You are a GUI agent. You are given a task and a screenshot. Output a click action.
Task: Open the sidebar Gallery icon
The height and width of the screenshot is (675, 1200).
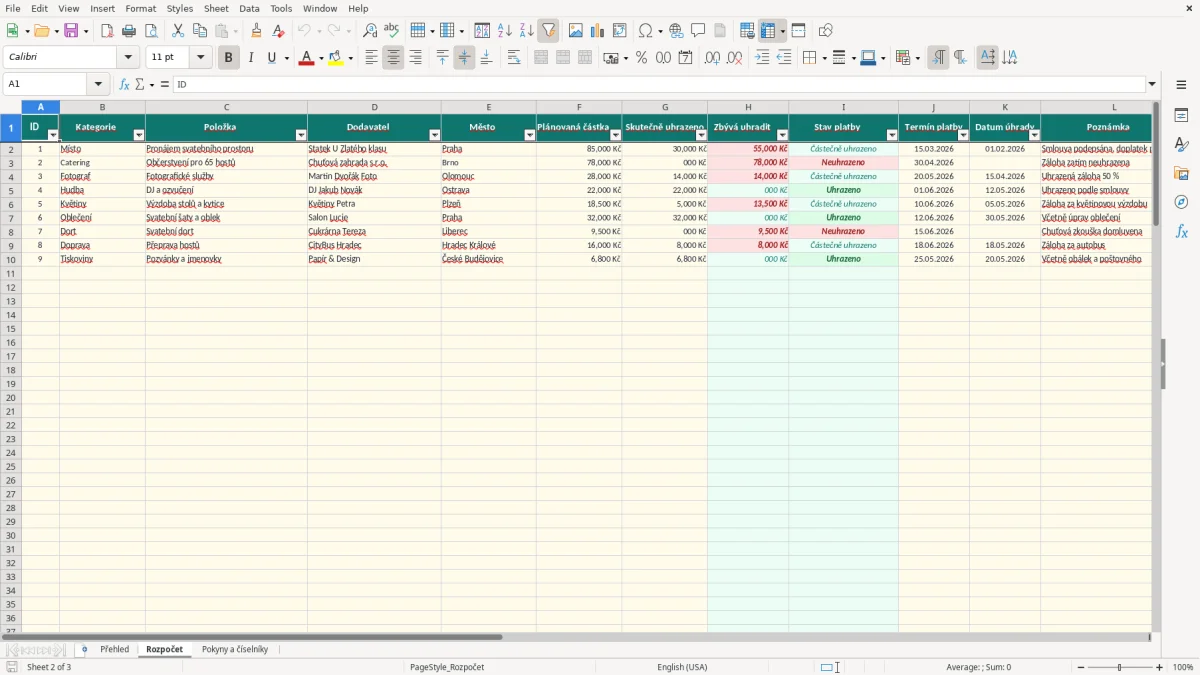click(x=1182, y=174)
